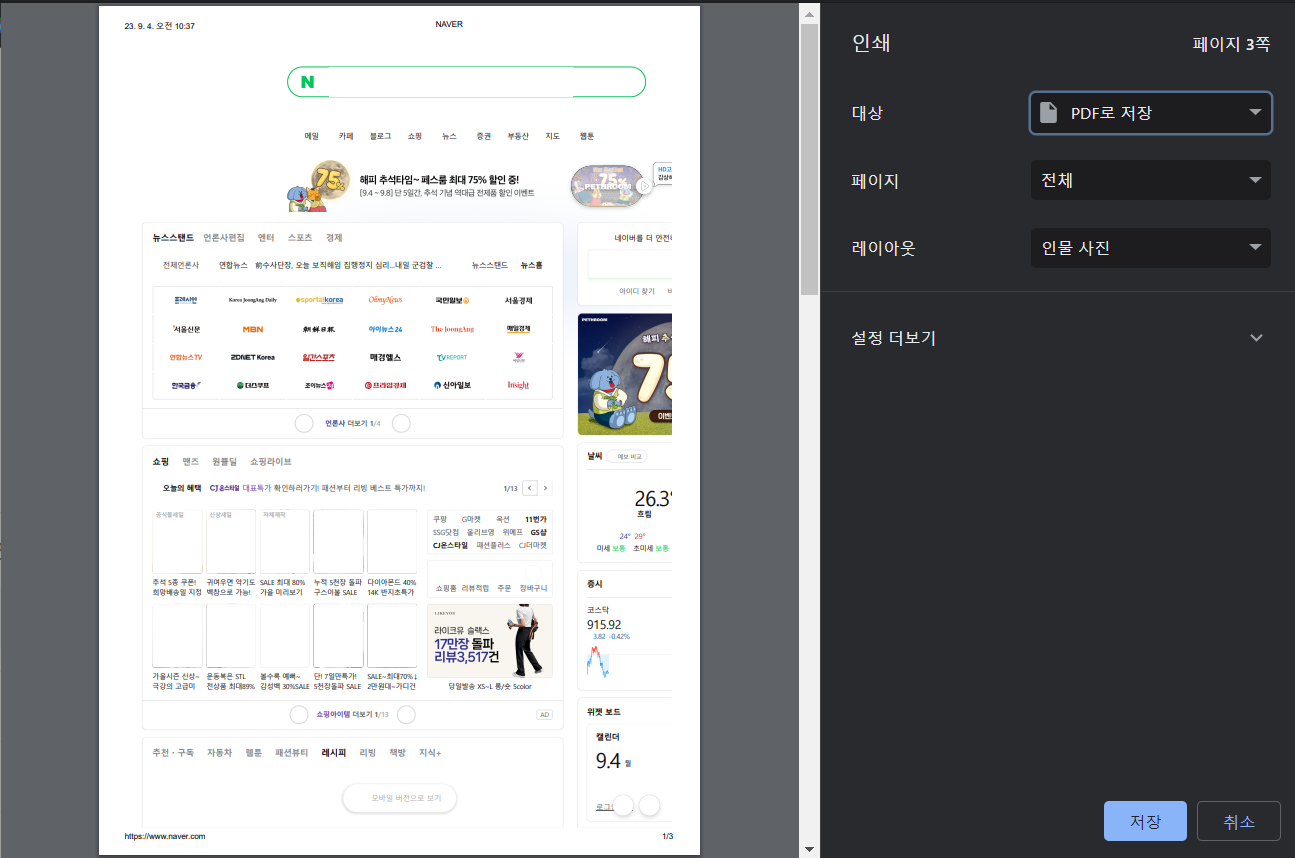This screenshot has width=1295, height=858.
Task: Click the 매경헬스 logo
Action: [x=385, y=357]
